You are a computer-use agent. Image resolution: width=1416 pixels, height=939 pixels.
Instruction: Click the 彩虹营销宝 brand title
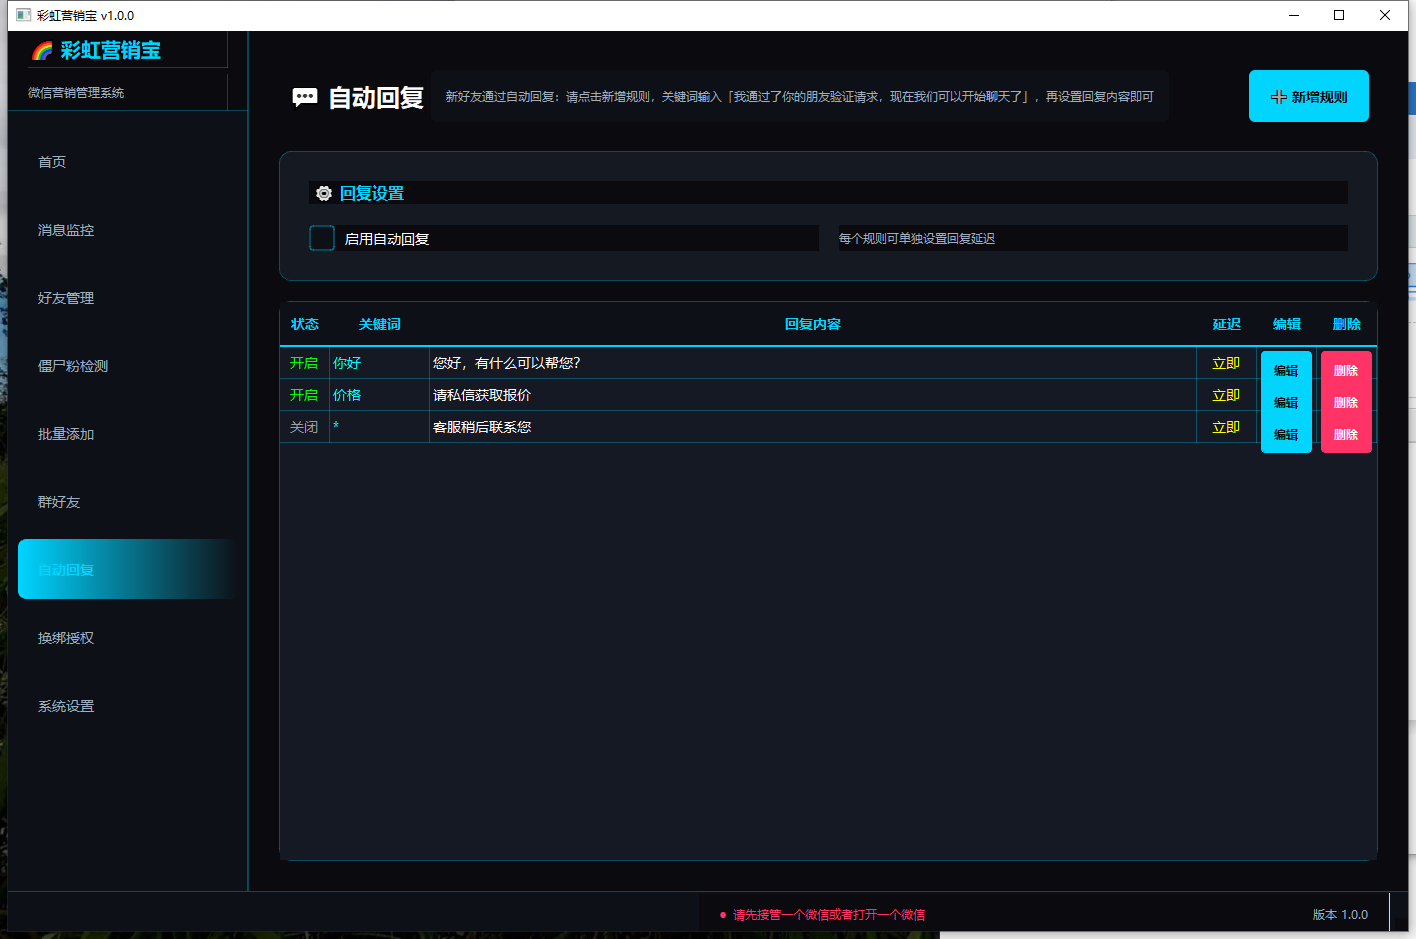click(111, 50)
